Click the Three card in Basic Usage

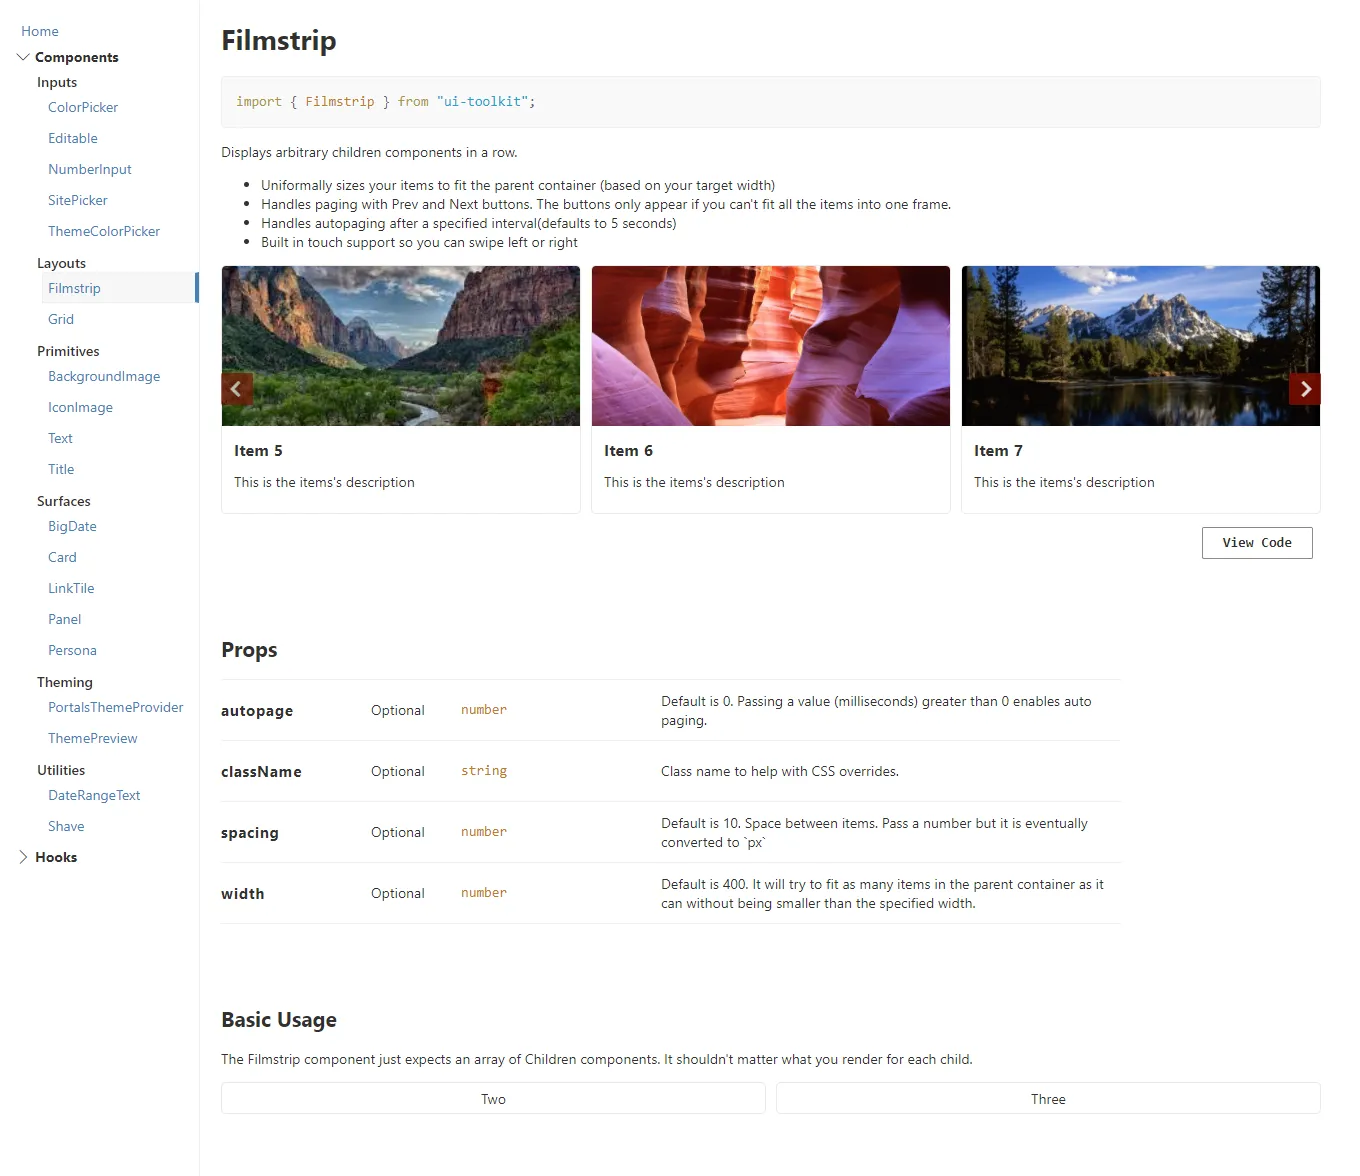(x=1048, y=1098)
